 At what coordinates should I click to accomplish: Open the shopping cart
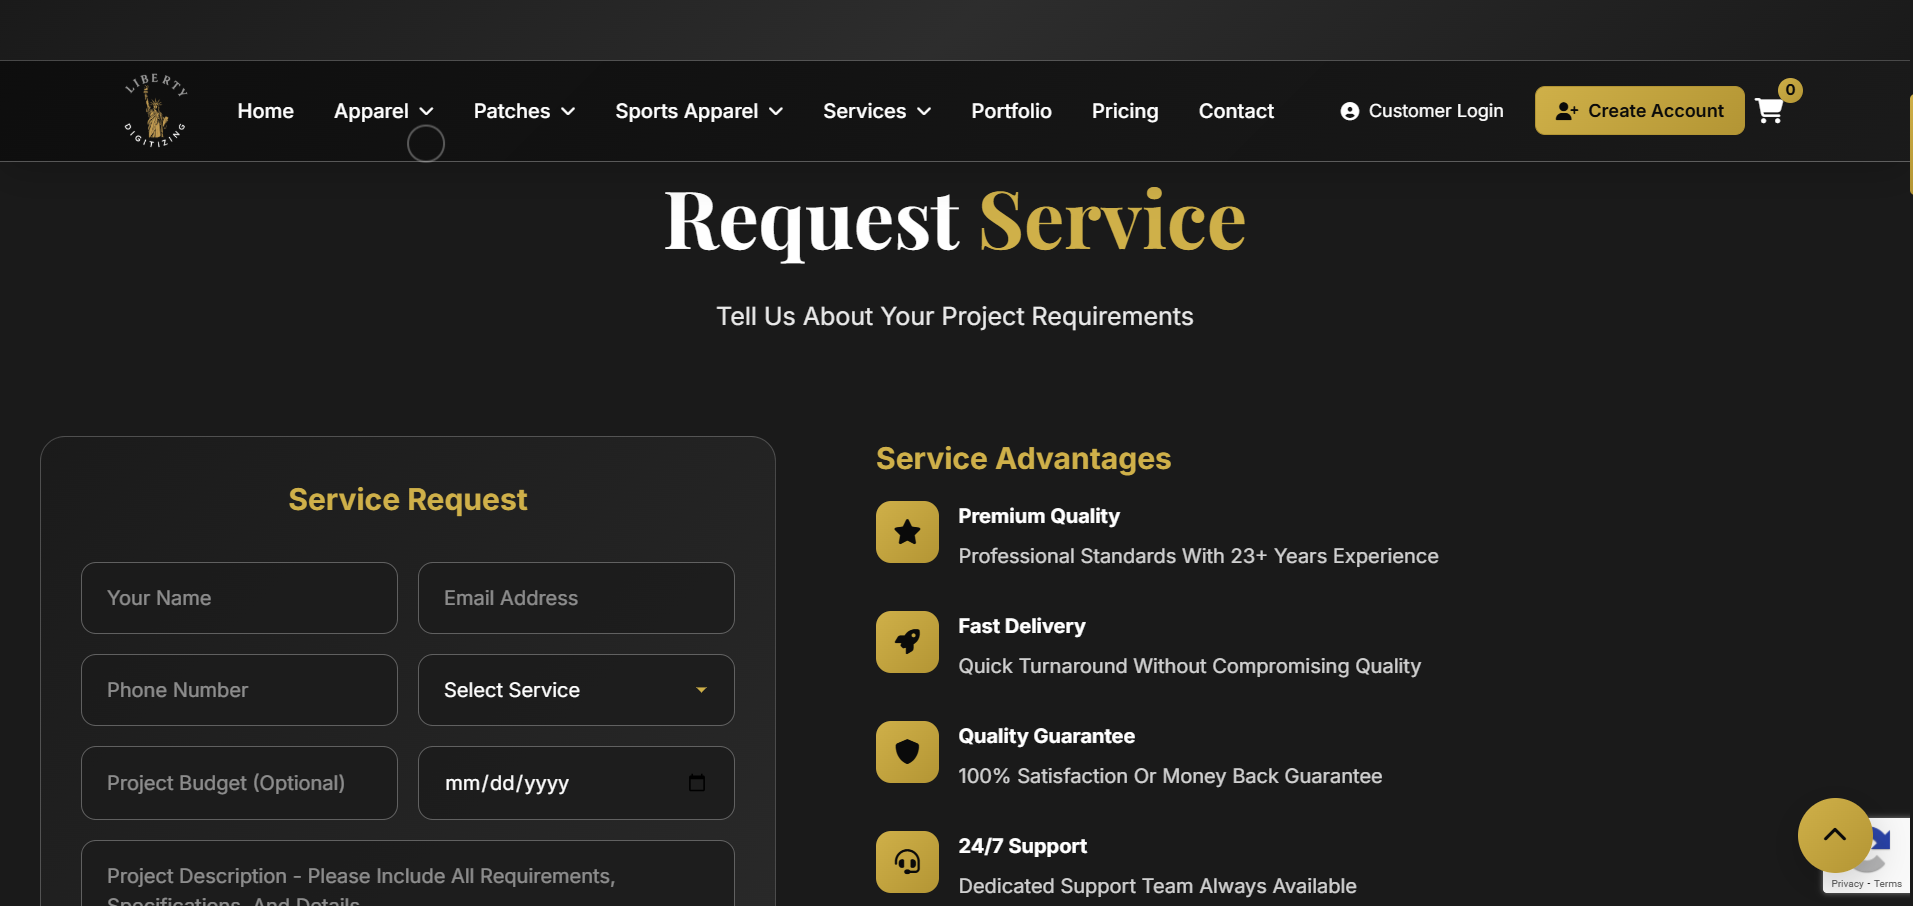(x=1770, y=111)
